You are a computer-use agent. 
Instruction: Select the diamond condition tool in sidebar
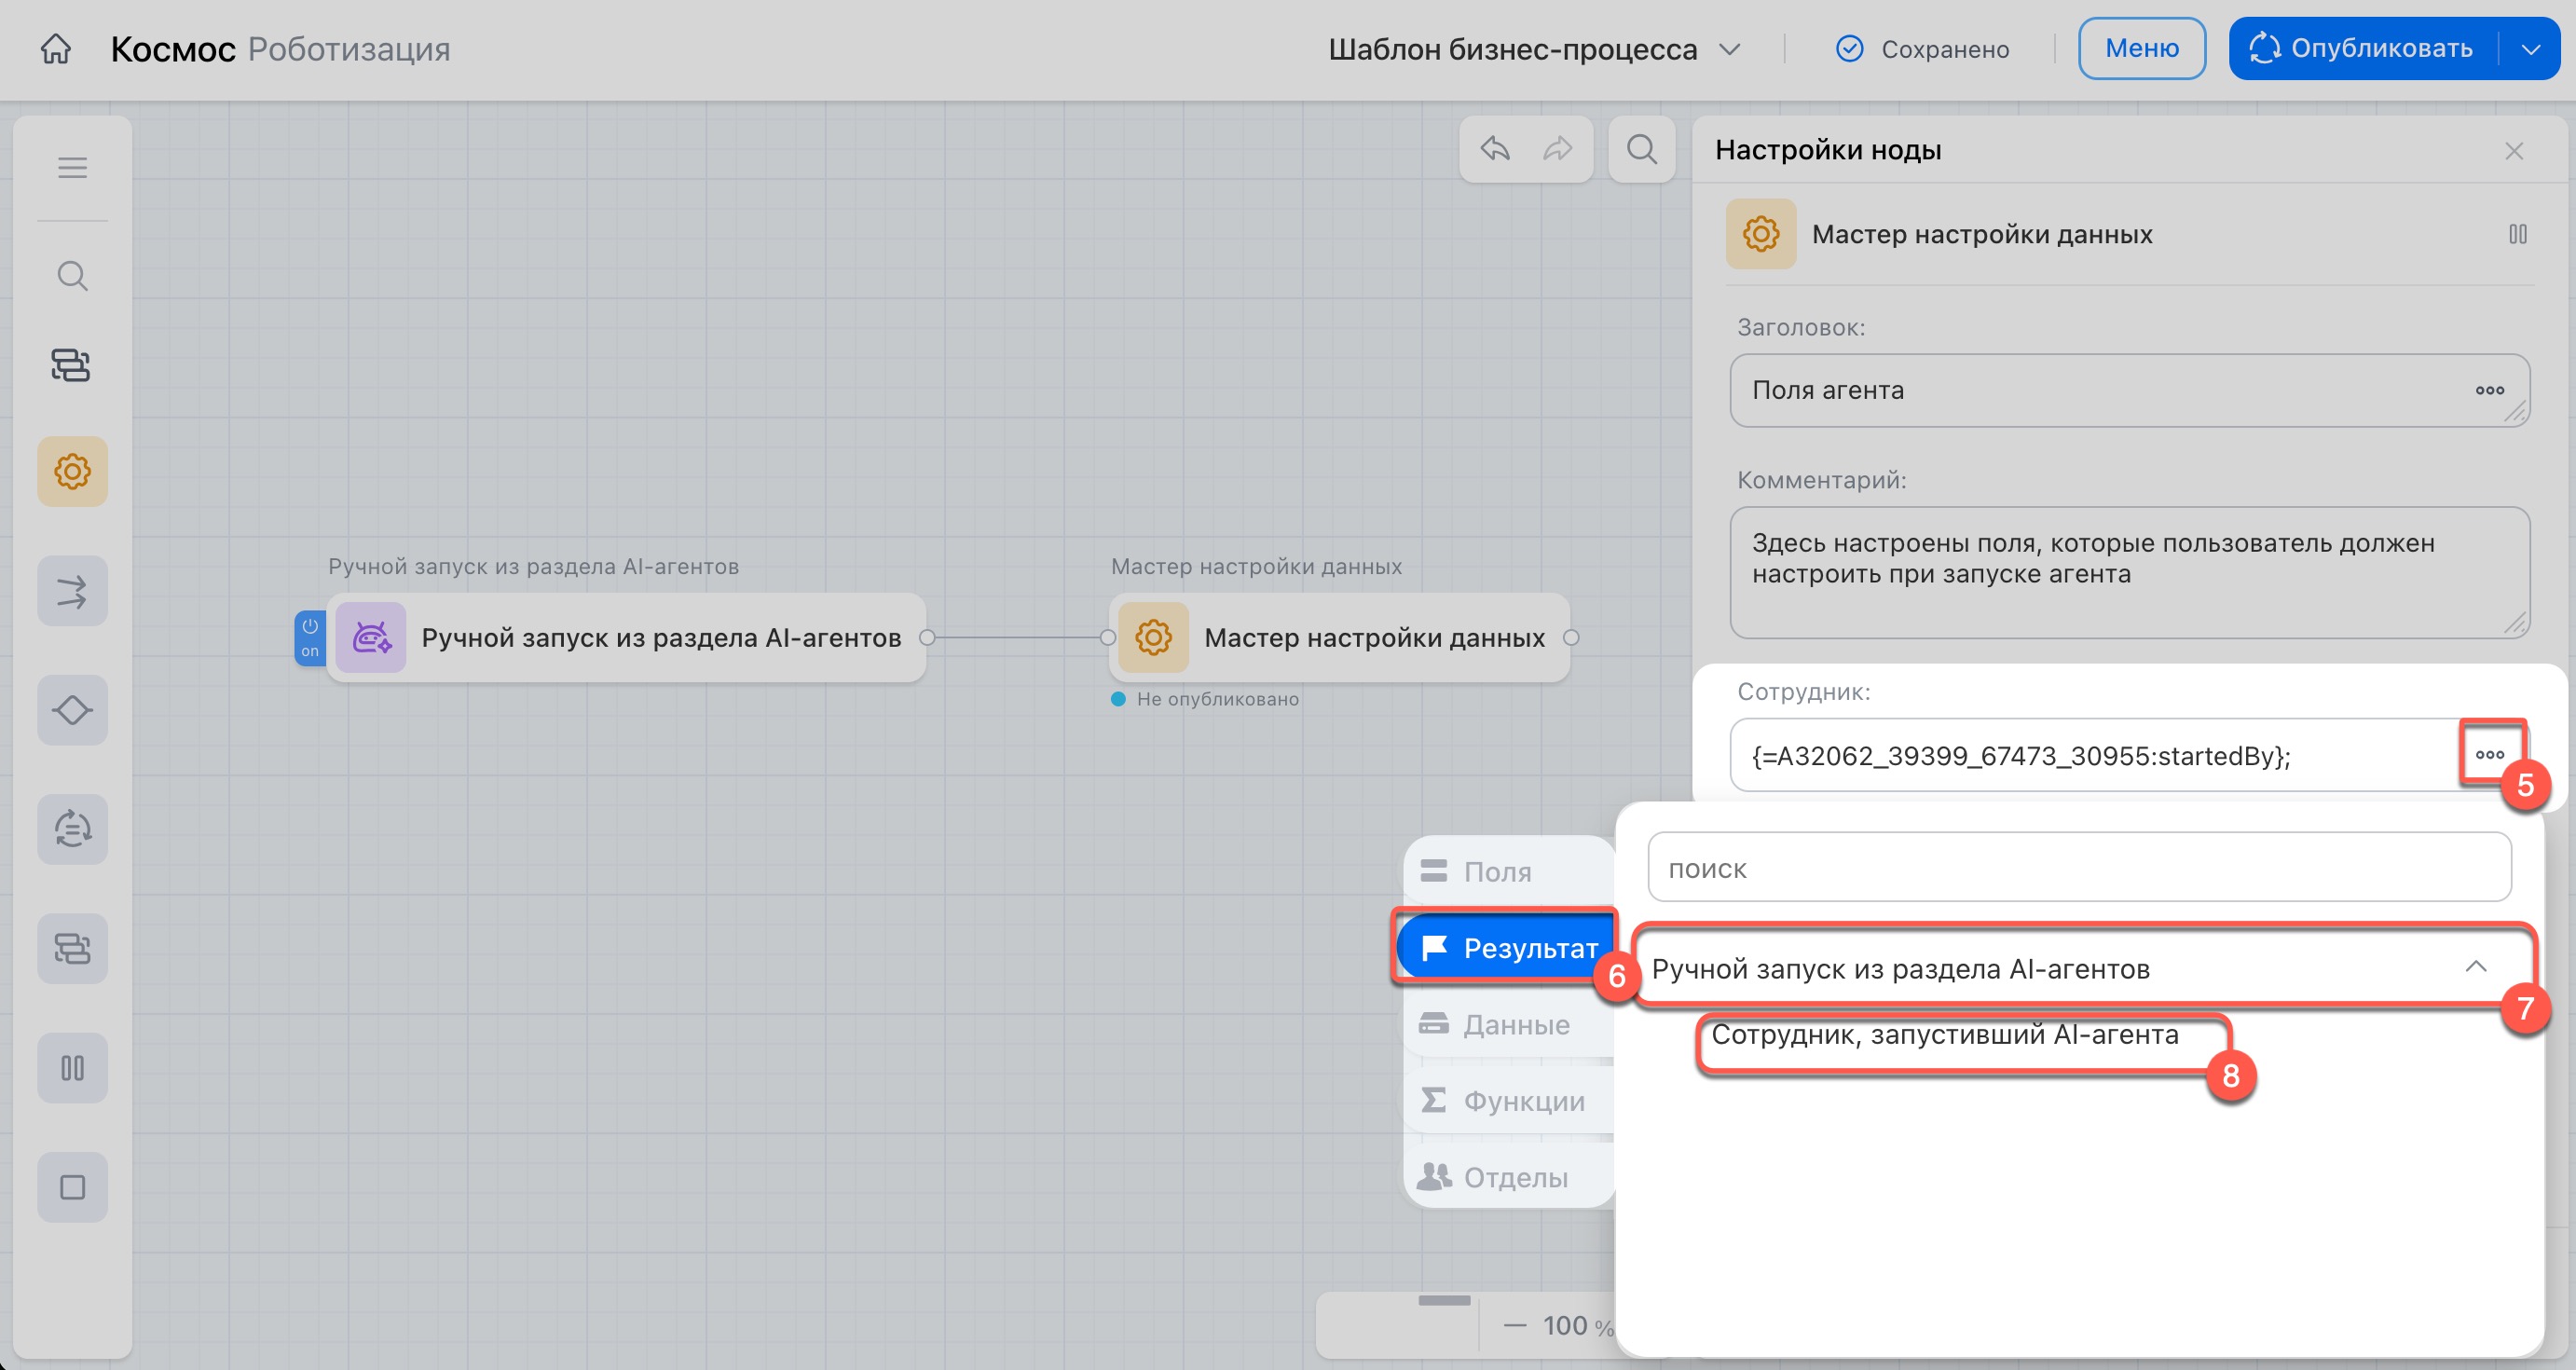(x=72, y=710)
